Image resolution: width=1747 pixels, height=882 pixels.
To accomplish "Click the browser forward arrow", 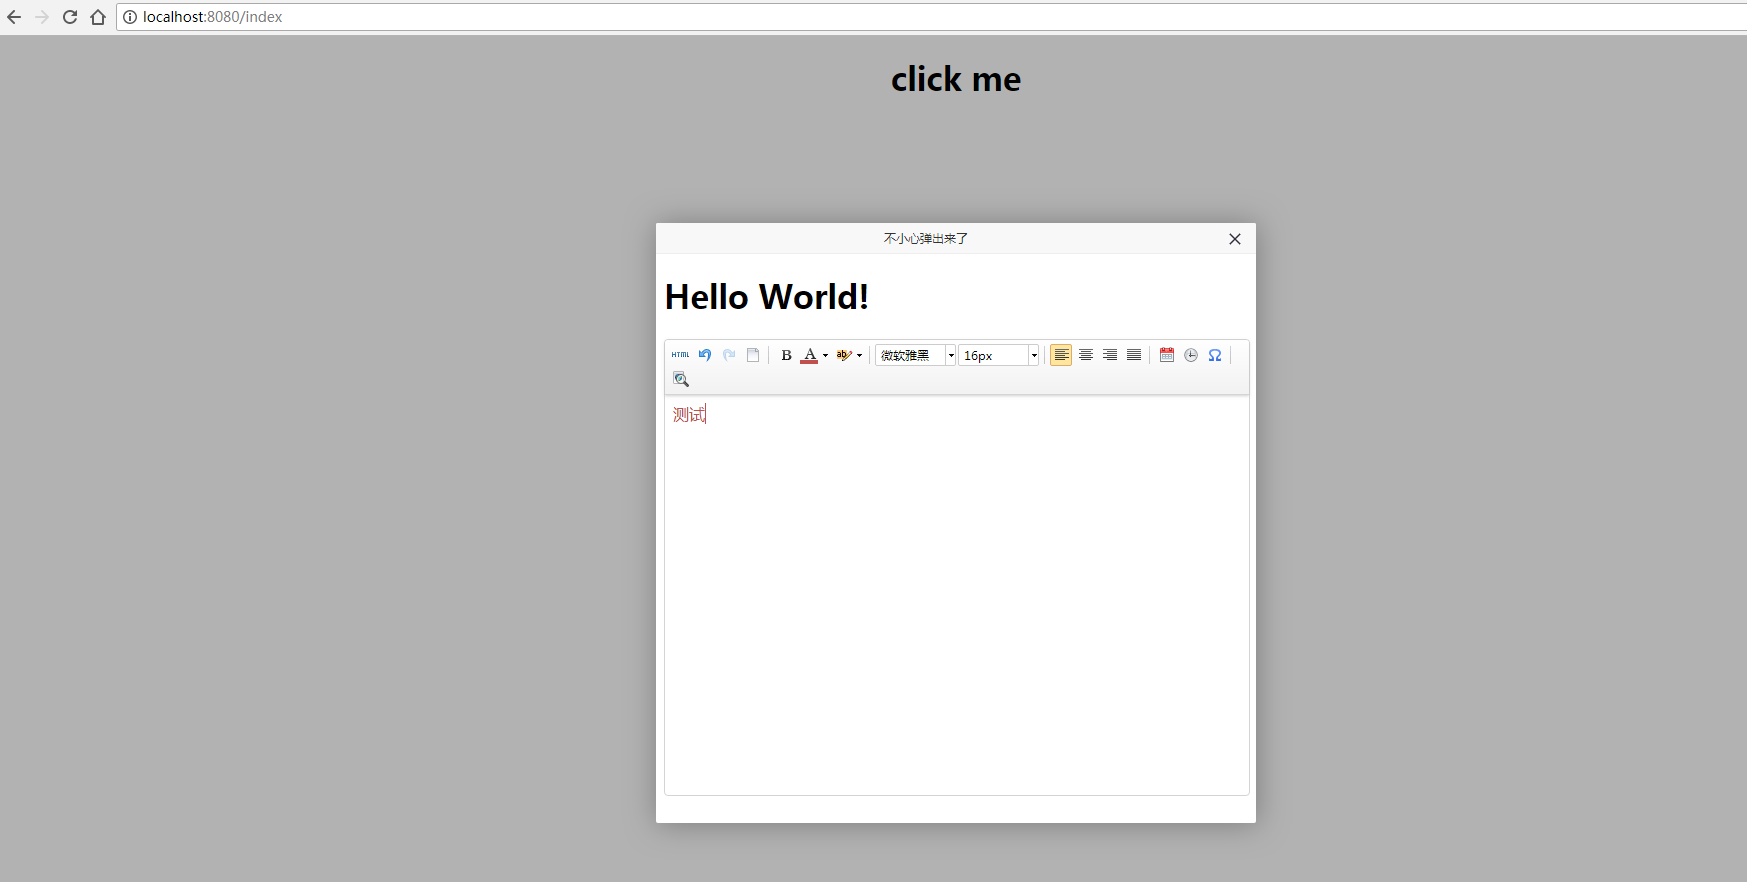I will click(x=42, y=17).
